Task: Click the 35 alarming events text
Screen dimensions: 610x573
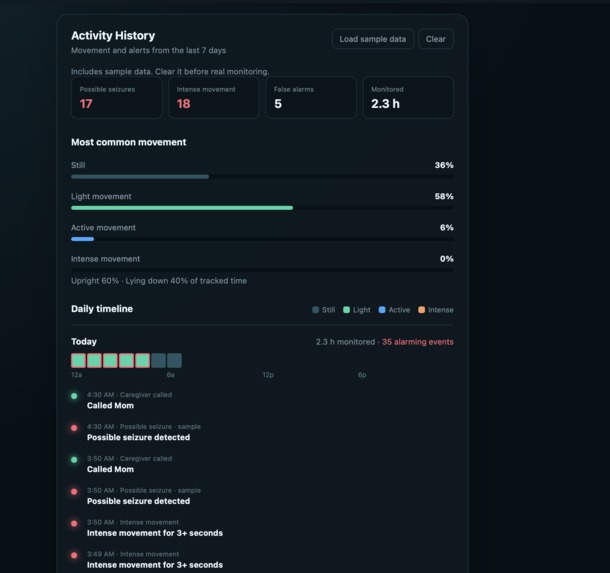Action: 417,342
